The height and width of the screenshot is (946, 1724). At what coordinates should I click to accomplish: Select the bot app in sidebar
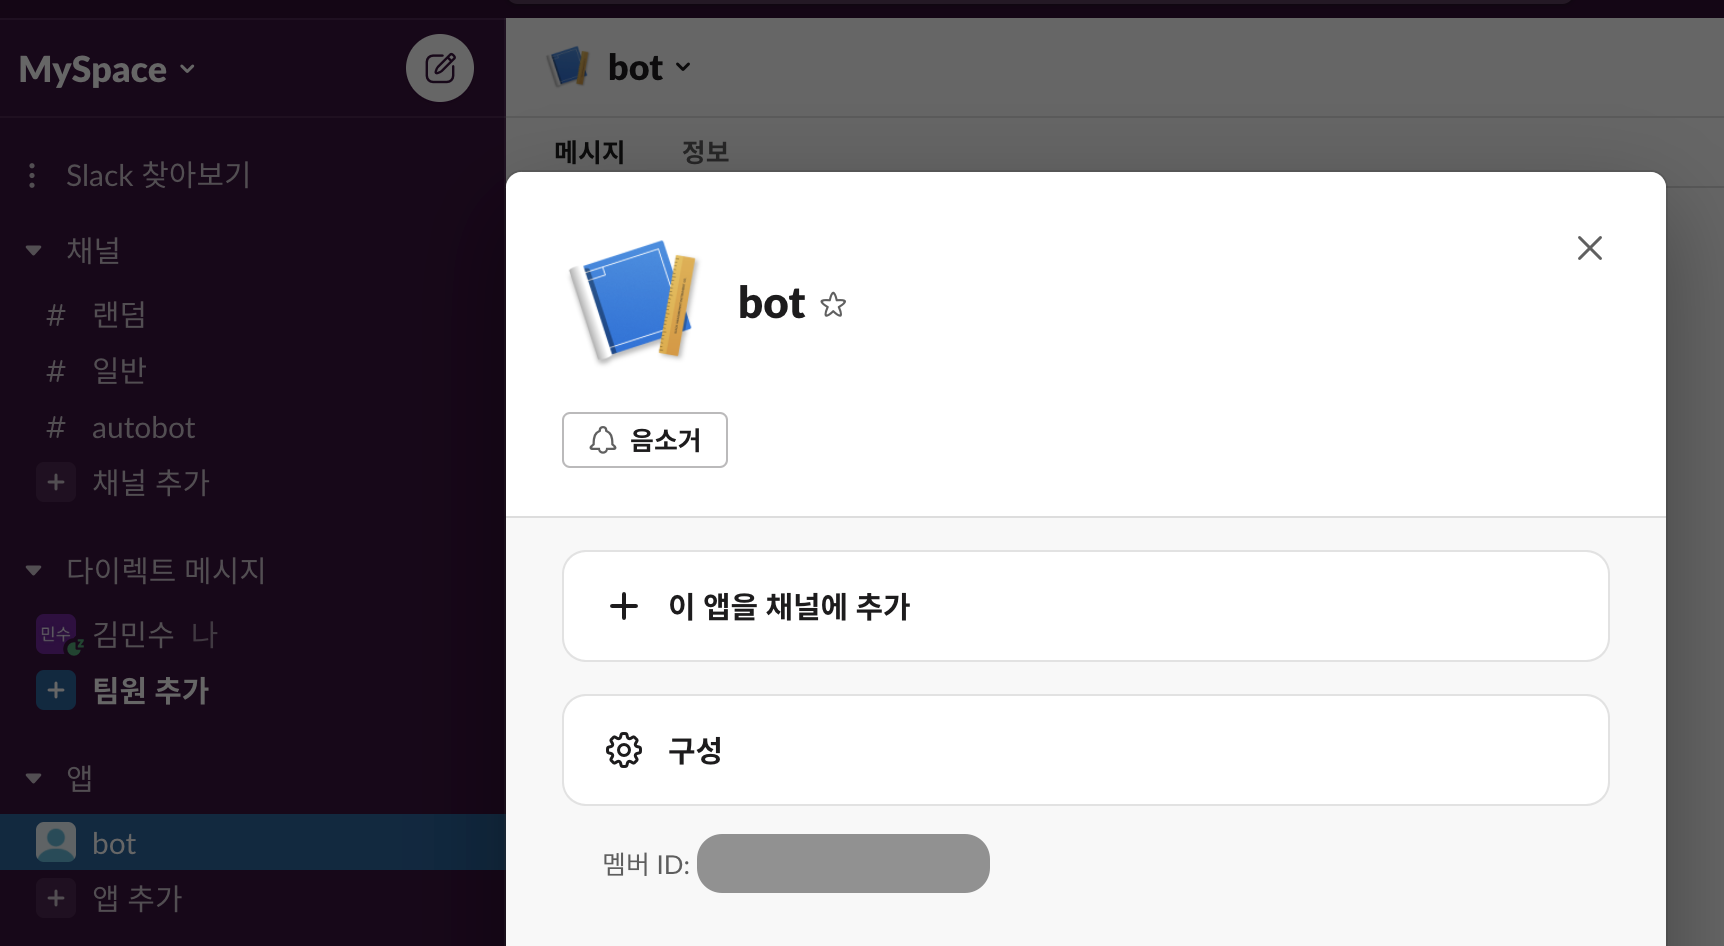click(x=252, y=842)
